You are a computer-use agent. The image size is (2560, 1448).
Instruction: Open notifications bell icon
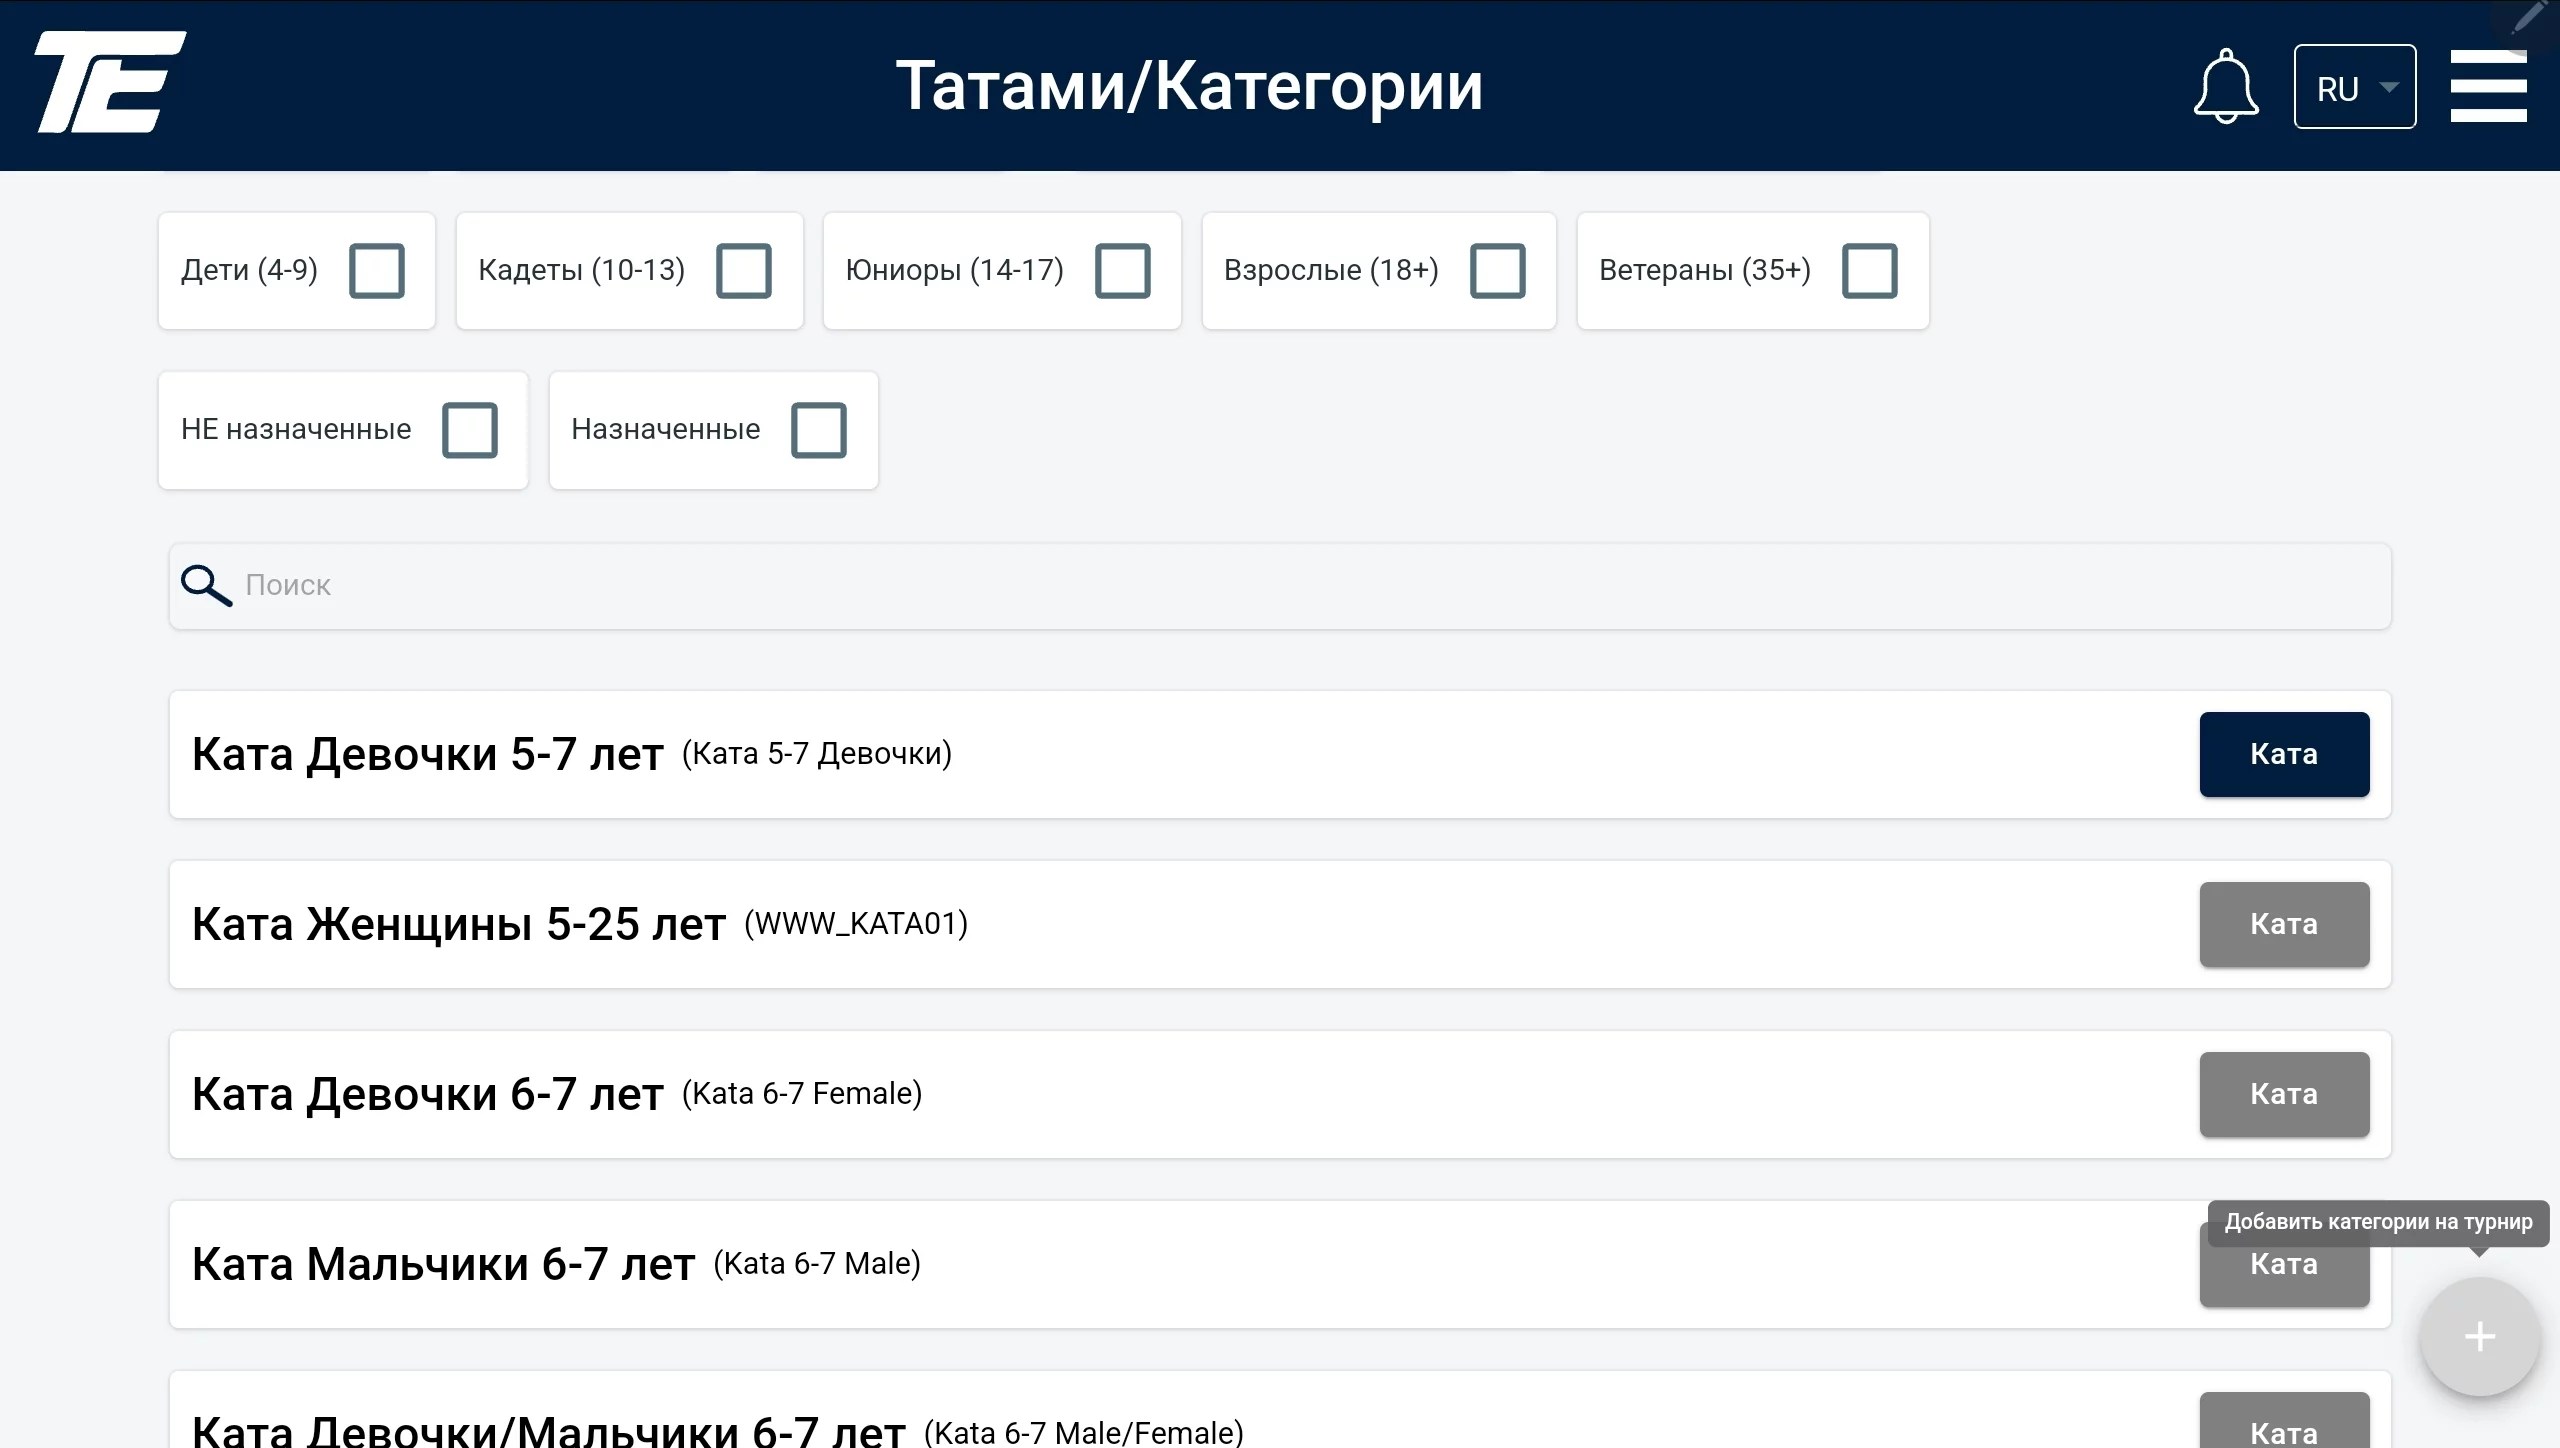coord(2225,86)
